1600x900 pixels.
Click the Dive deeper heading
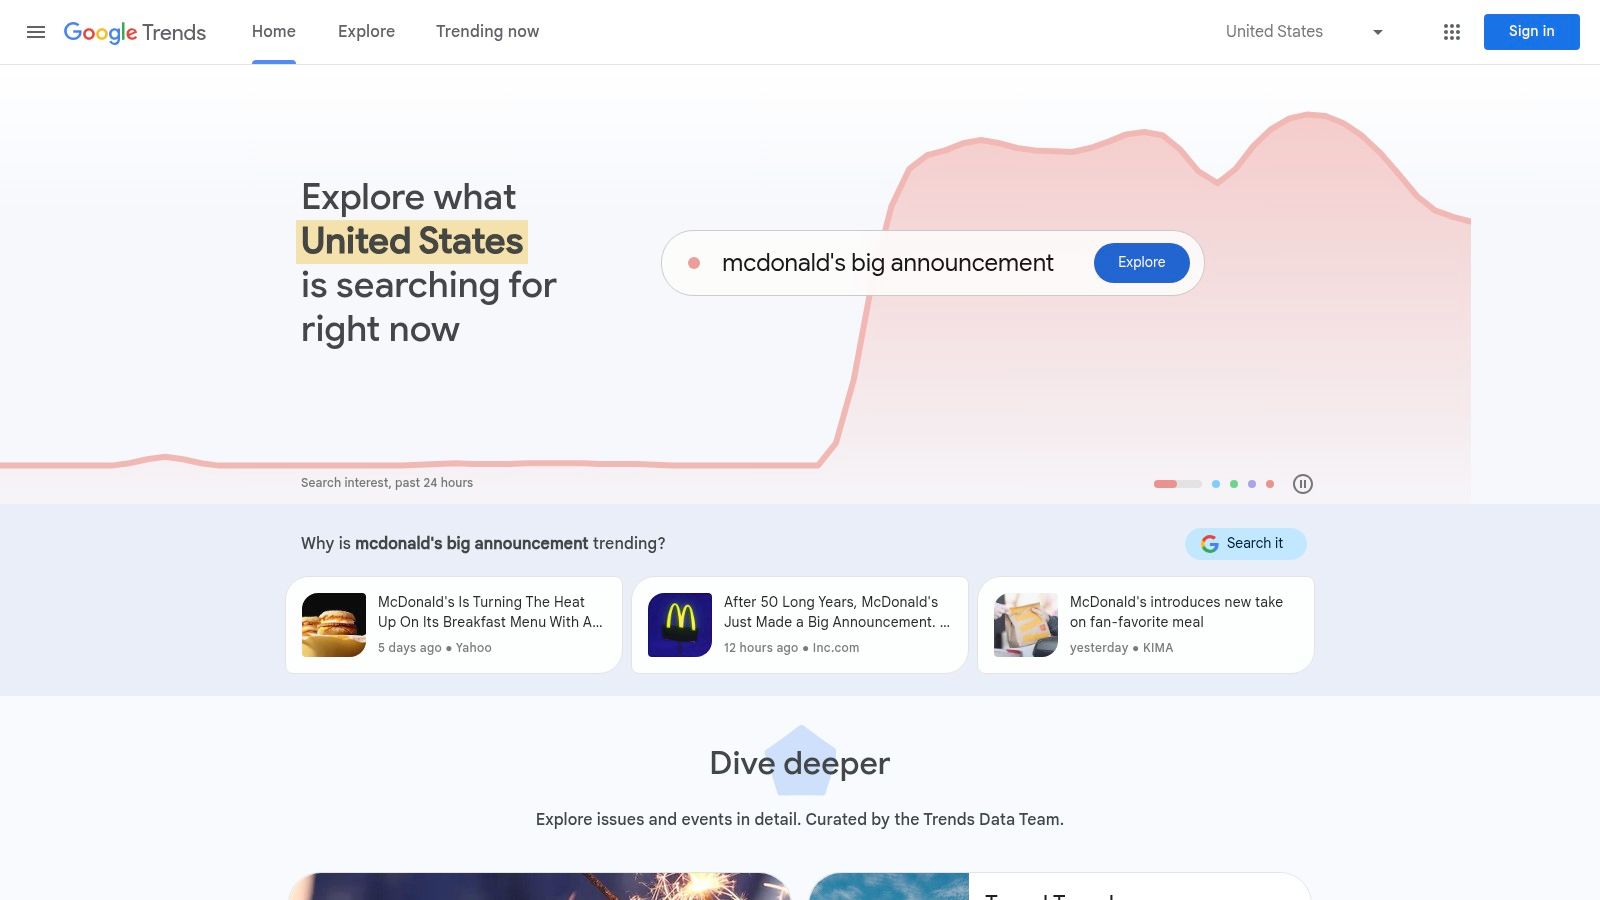point(800,763)
